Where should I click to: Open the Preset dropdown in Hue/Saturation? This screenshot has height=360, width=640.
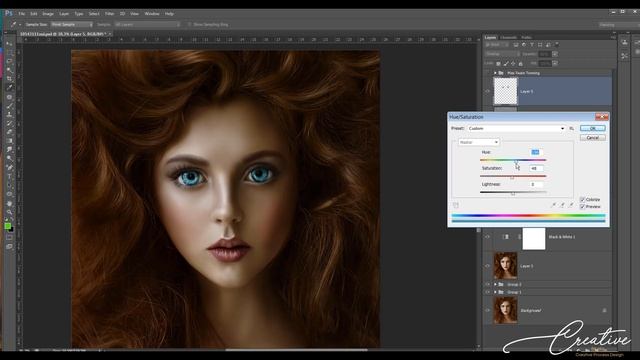(516, 128)
